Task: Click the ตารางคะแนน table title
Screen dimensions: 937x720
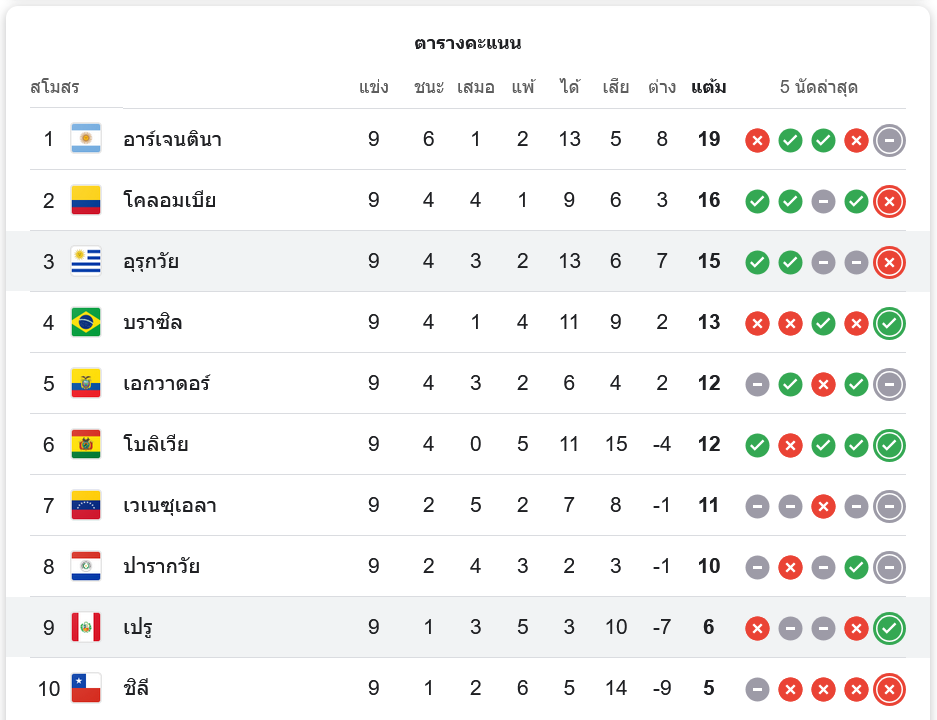Action: pyautogui.click(x=467, y=43)
